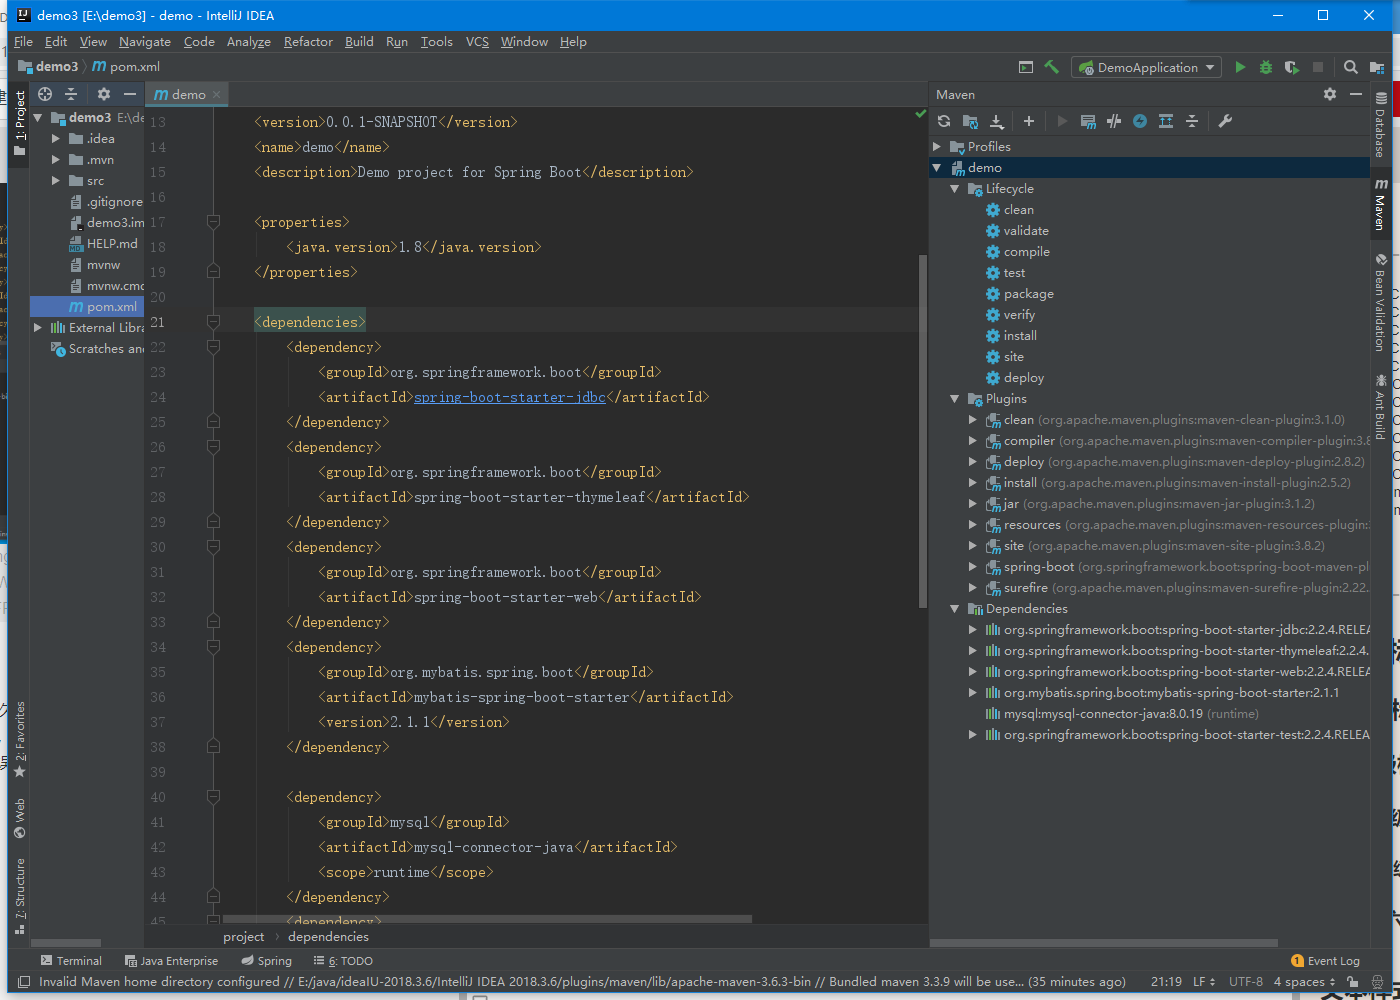
Task: Toggle Skip Tests mode lightning icon
Action: [1140, 121]
